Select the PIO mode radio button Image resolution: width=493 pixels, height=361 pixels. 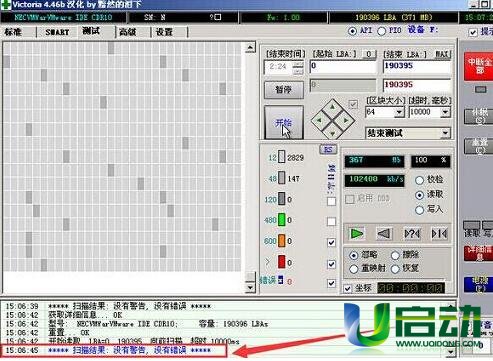[381, 31]
